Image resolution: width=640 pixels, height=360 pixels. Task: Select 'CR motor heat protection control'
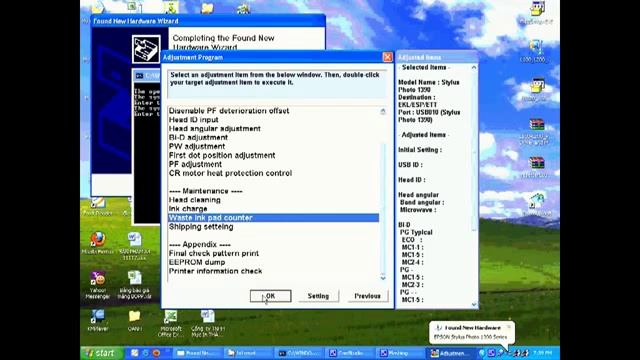point(231,173)
